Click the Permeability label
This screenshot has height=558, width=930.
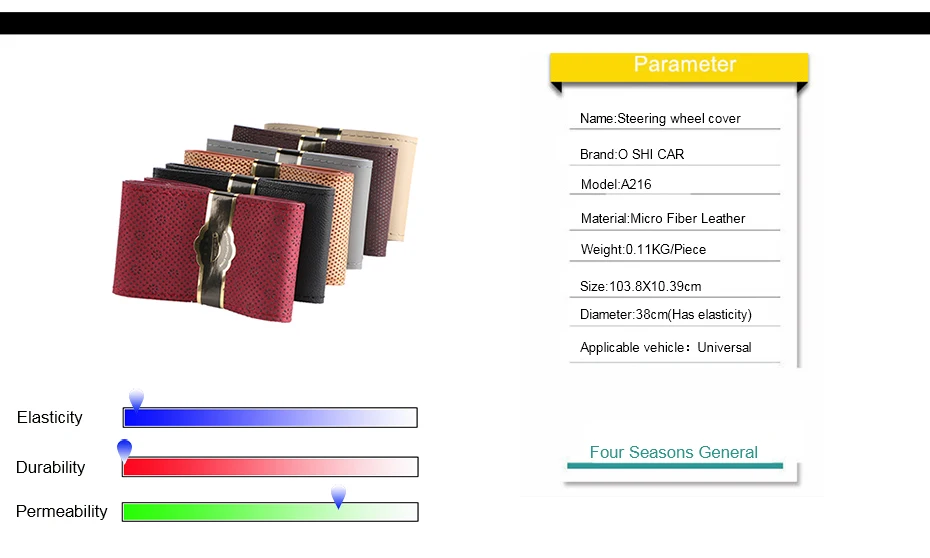(62, 511)
